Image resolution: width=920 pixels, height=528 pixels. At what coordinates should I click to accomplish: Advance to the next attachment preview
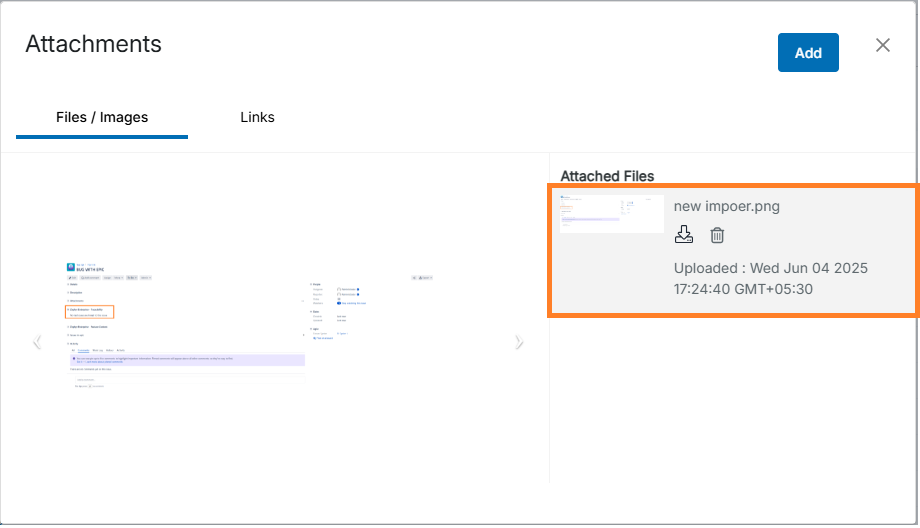tap(518, 343)
